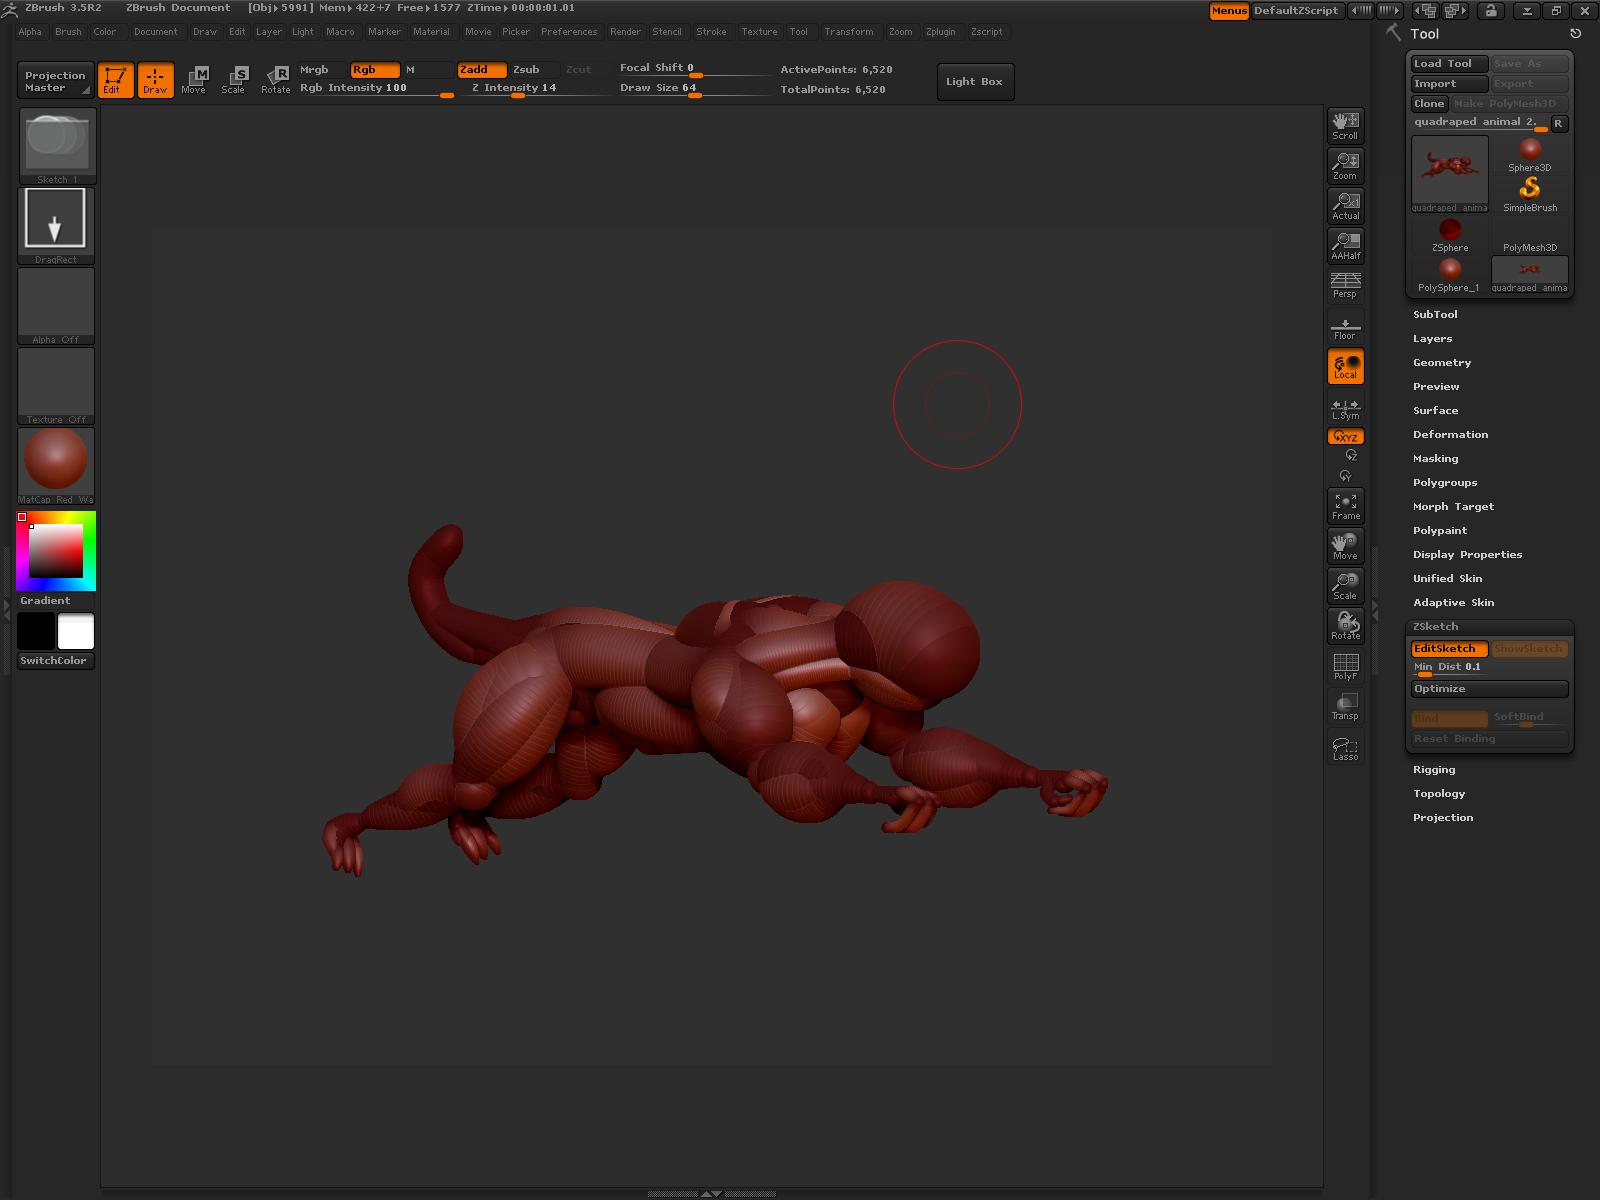Image resolution: width=1600 pixels, height=1200 pixels.
Task: Toggle Perspective view on
Action: point(1345,285)
